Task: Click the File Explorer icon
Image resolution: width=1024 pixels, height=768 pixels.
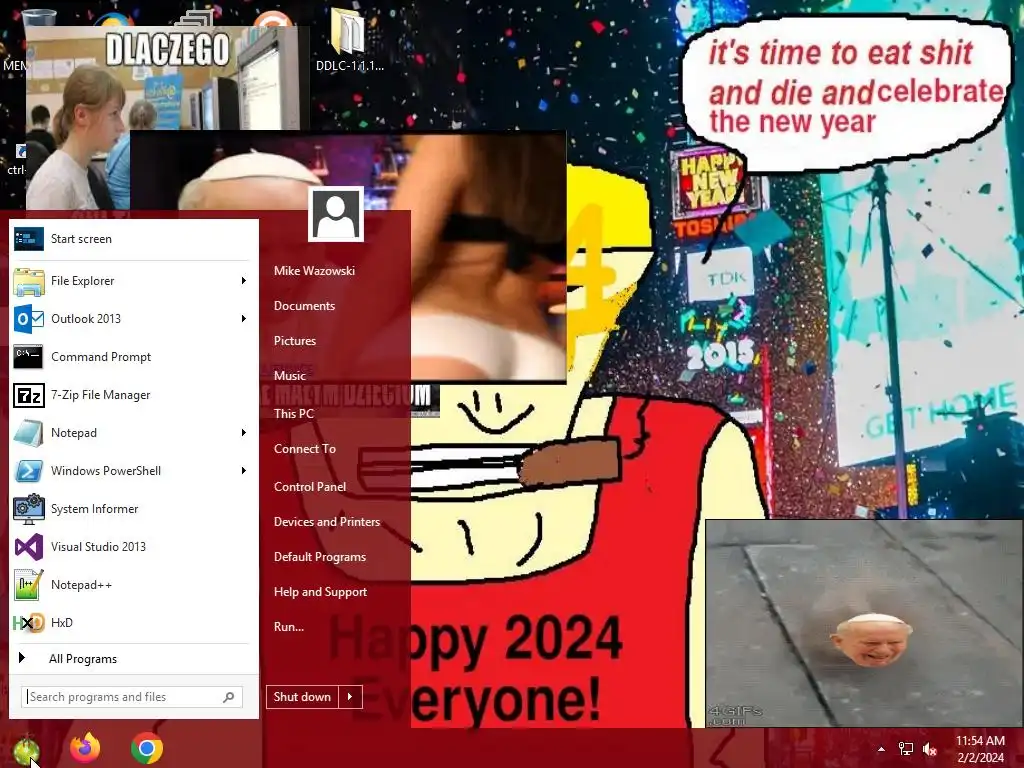Action: (29, 281)
